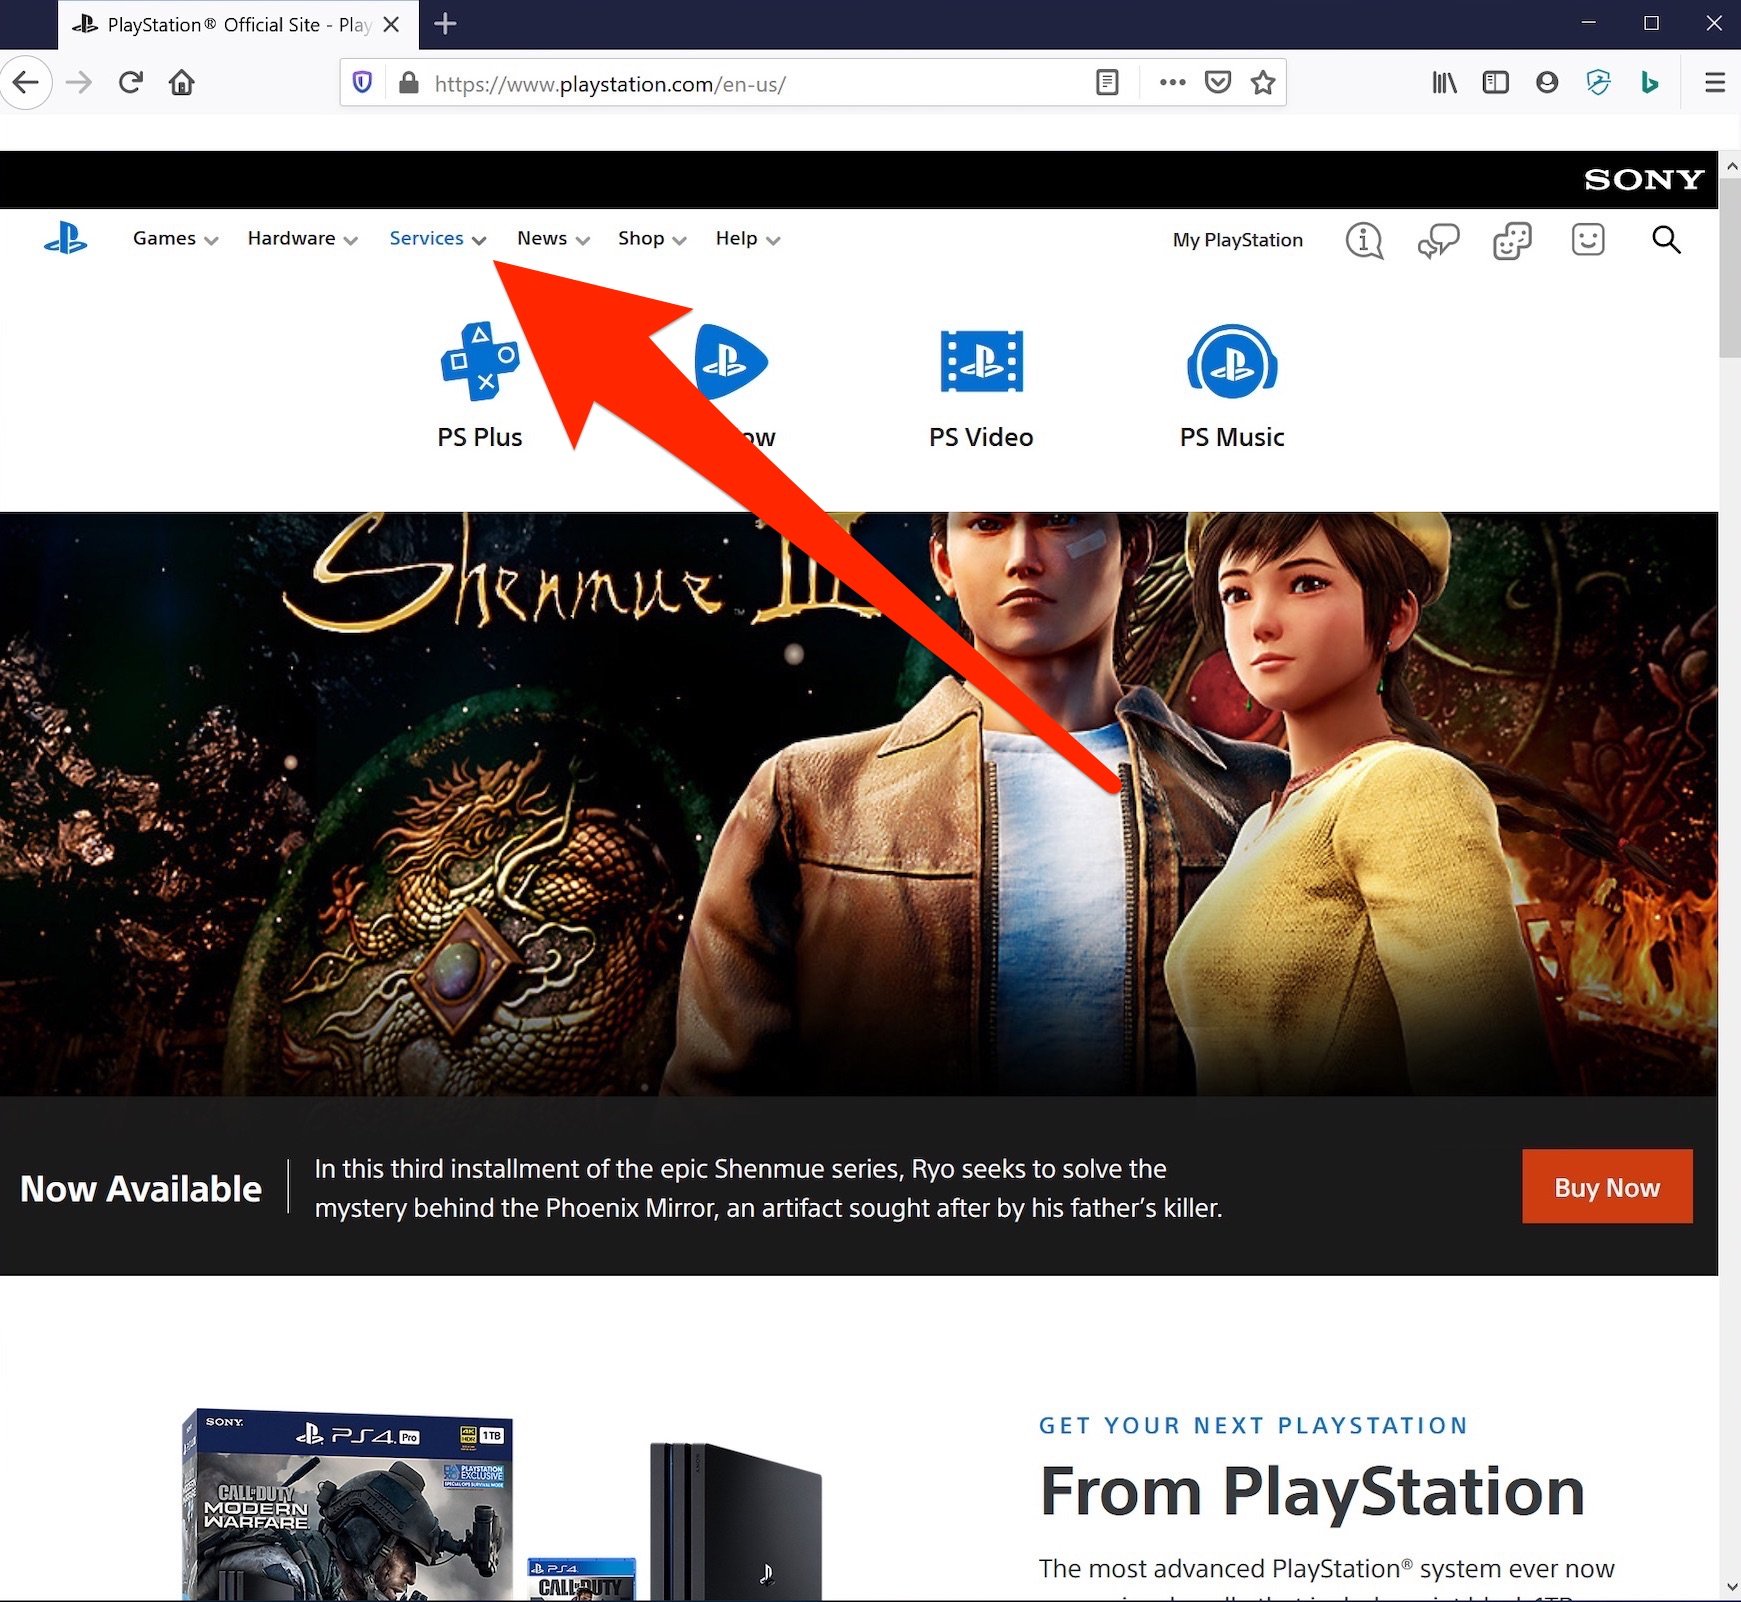
Task: Go forward with browser forward arrow
Action: click(x=78, y=82)
